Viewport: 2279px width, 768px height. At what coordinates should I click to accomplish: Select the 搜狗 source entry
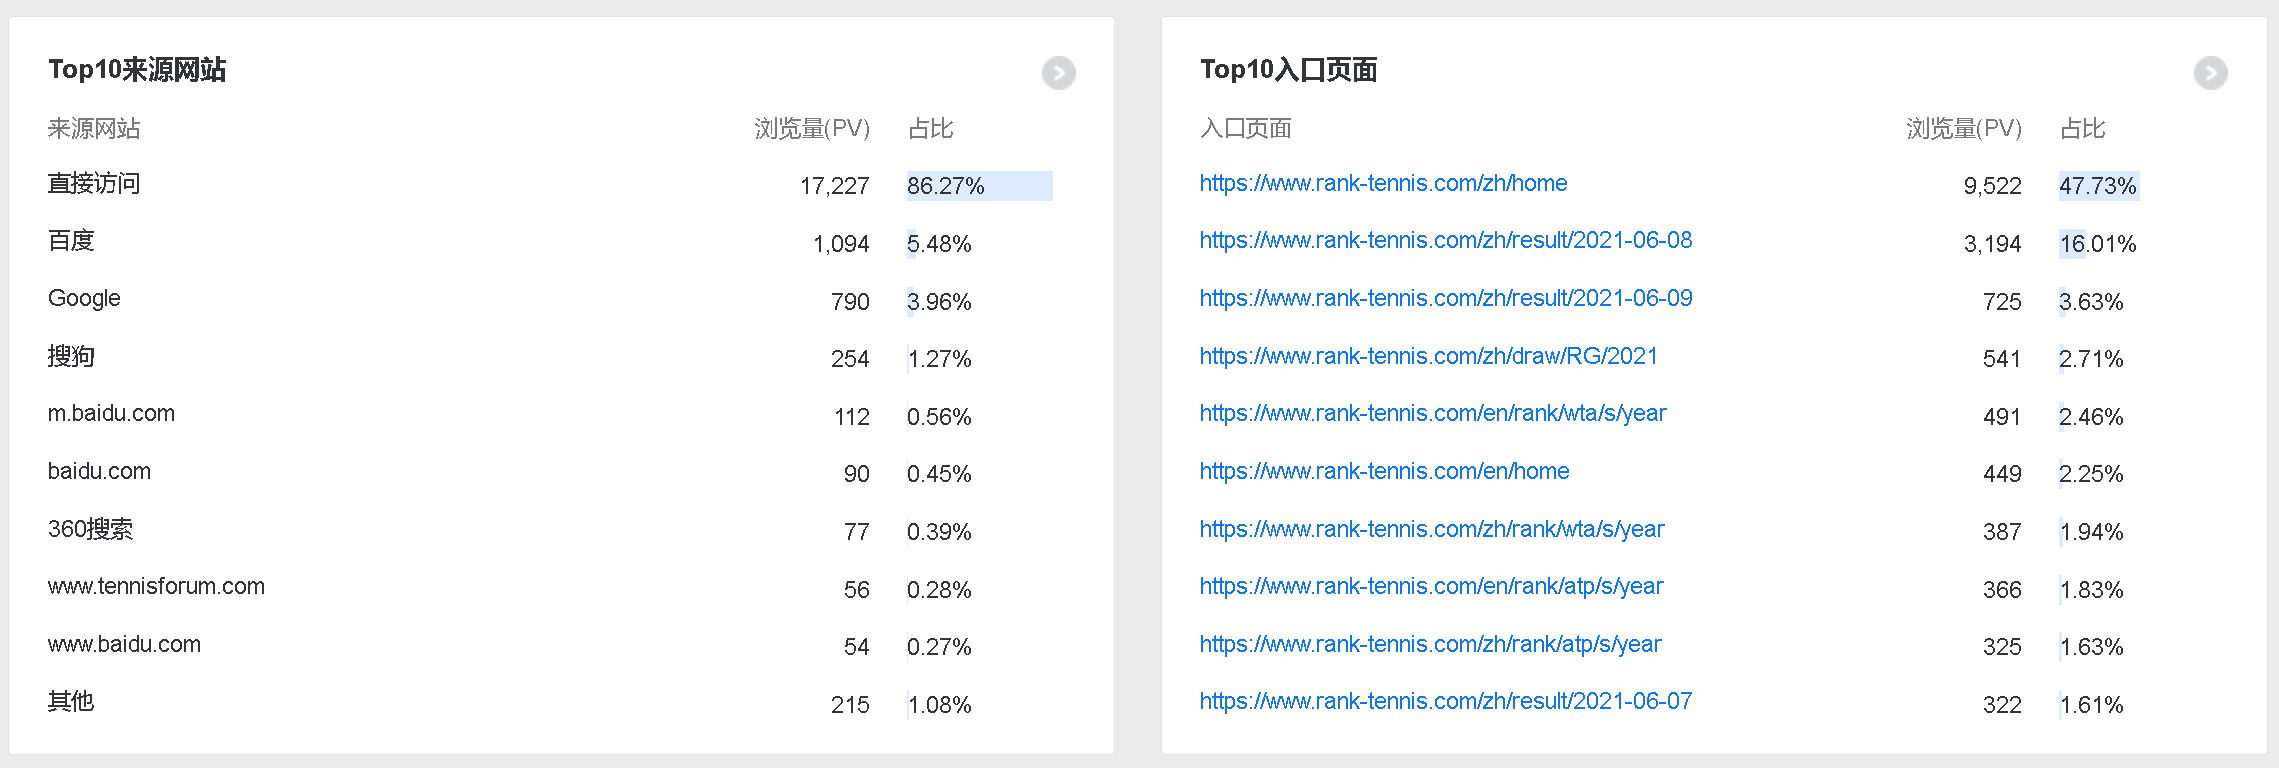[x=71, y=357]
